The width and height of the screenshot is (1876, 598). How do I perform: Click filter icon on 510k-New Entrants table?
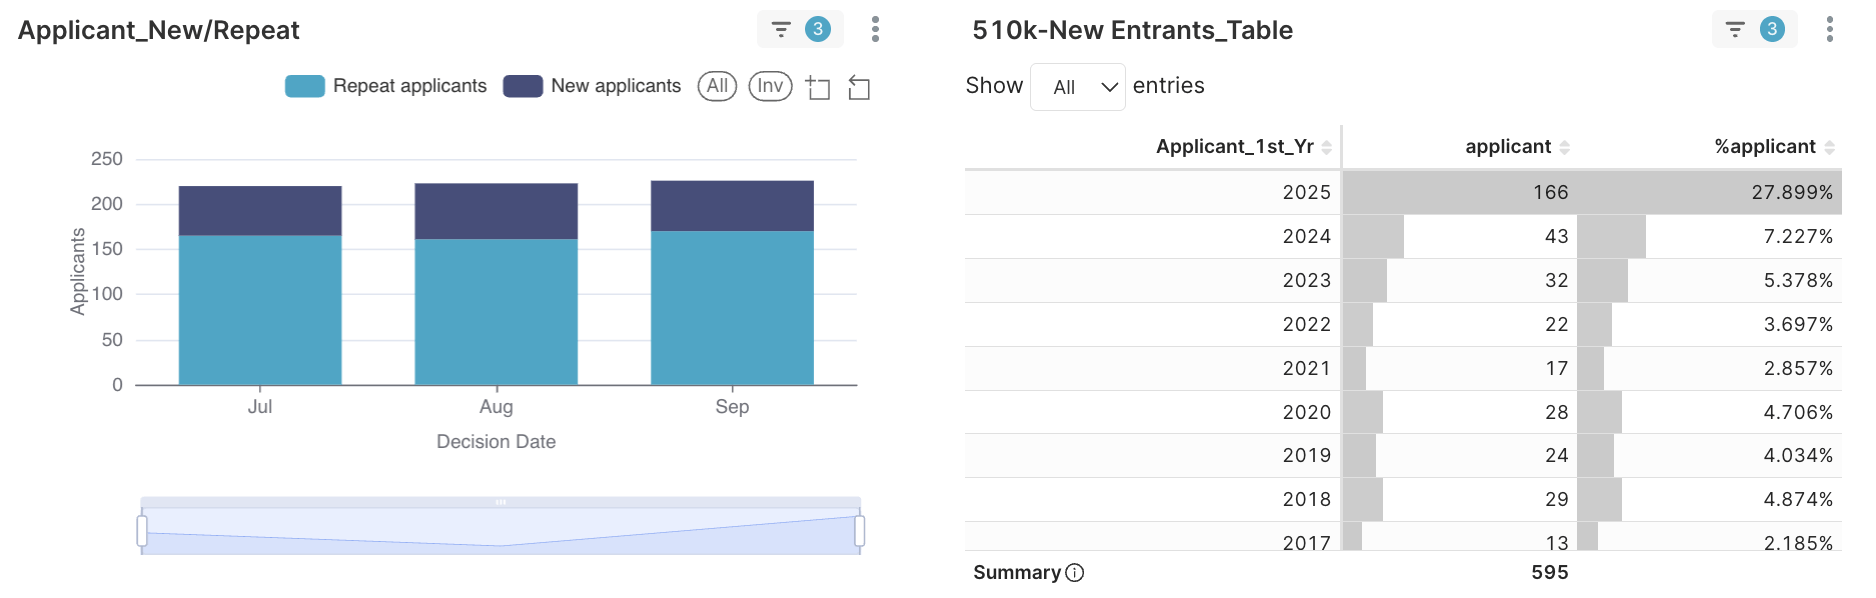(1735, 29)
